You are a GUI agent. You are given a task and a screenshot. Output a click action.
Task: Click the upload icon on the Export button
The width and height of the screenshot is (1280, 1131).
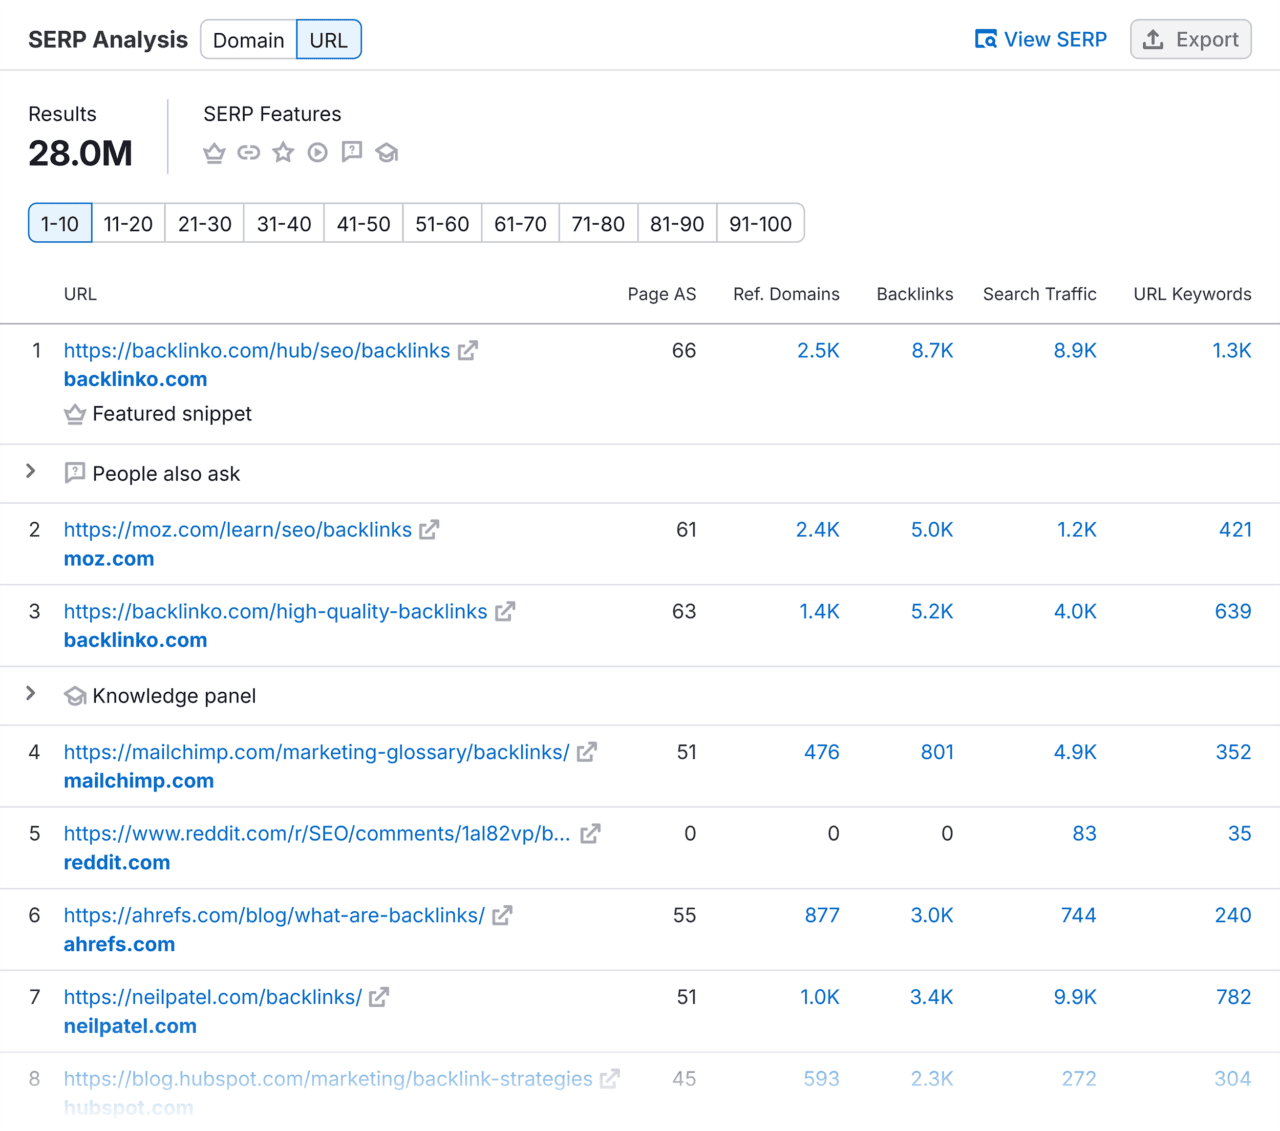pyautogui.click(x=1151, y=39)
